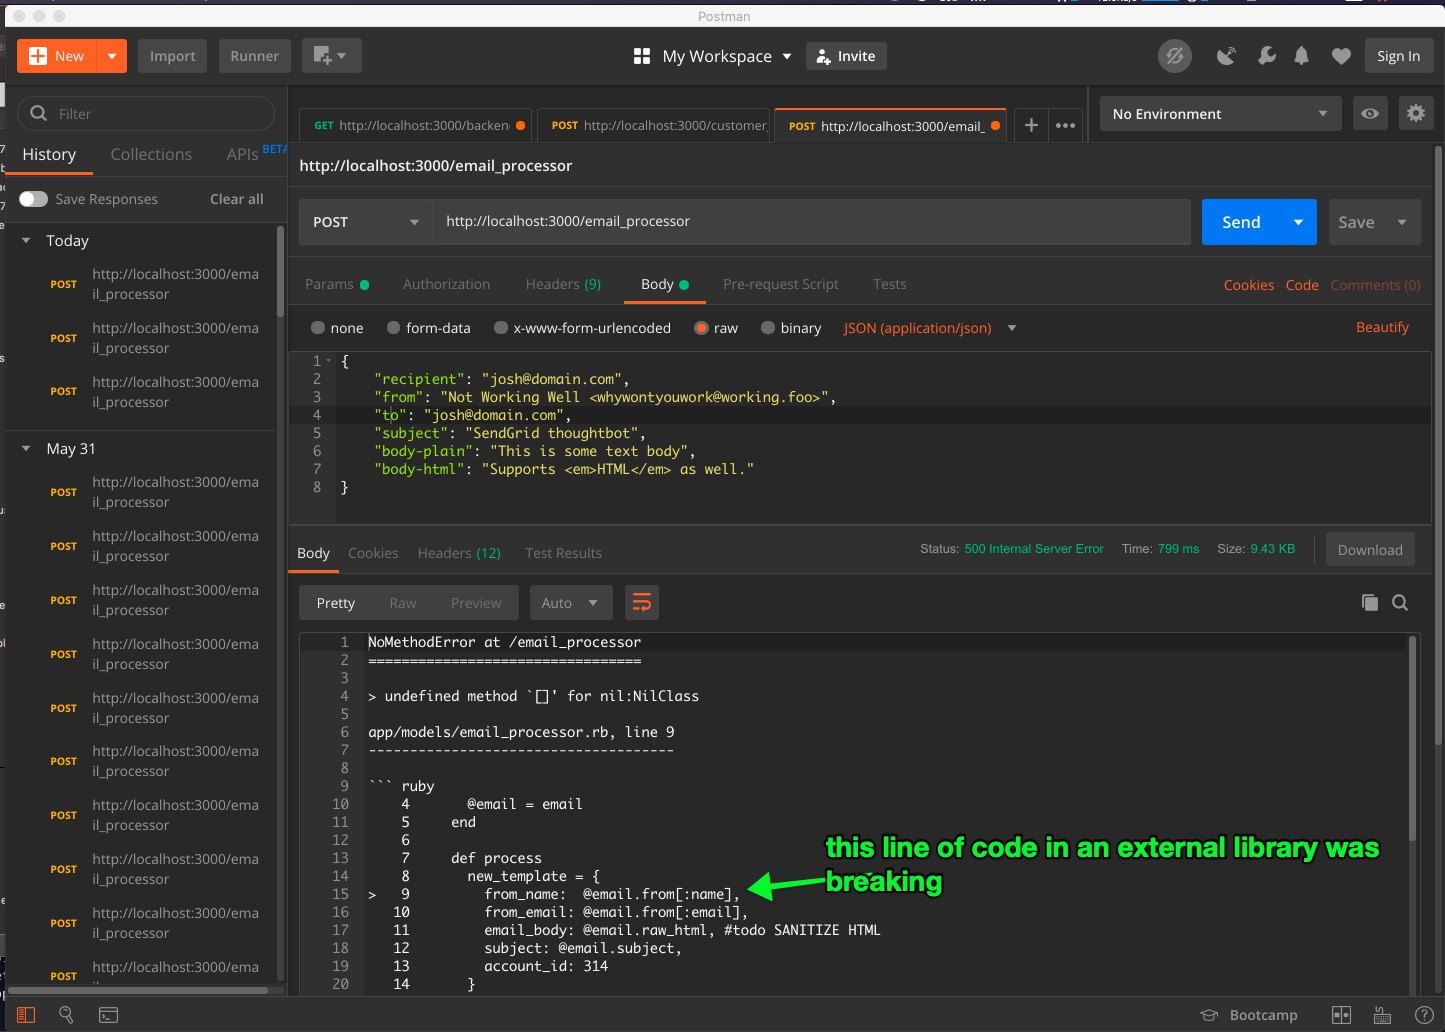Expand the My Workspace dropdown
The image size is (1445, 1032).
pyautogui.click(x=787, y=56)
